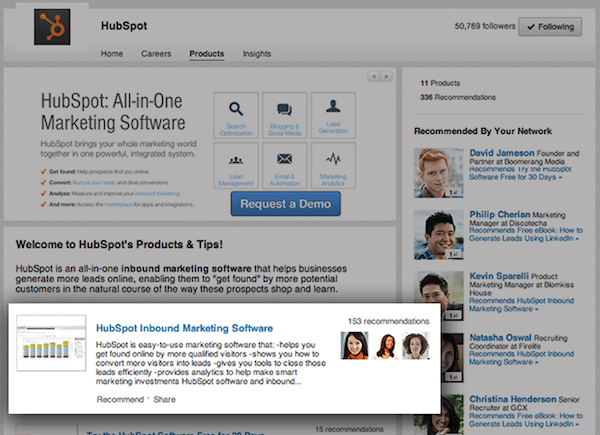This screenshot has height=435, width=600.
Task: Open Christina Henderson's recommended free eBook link
Action: [x=526, y=420]
